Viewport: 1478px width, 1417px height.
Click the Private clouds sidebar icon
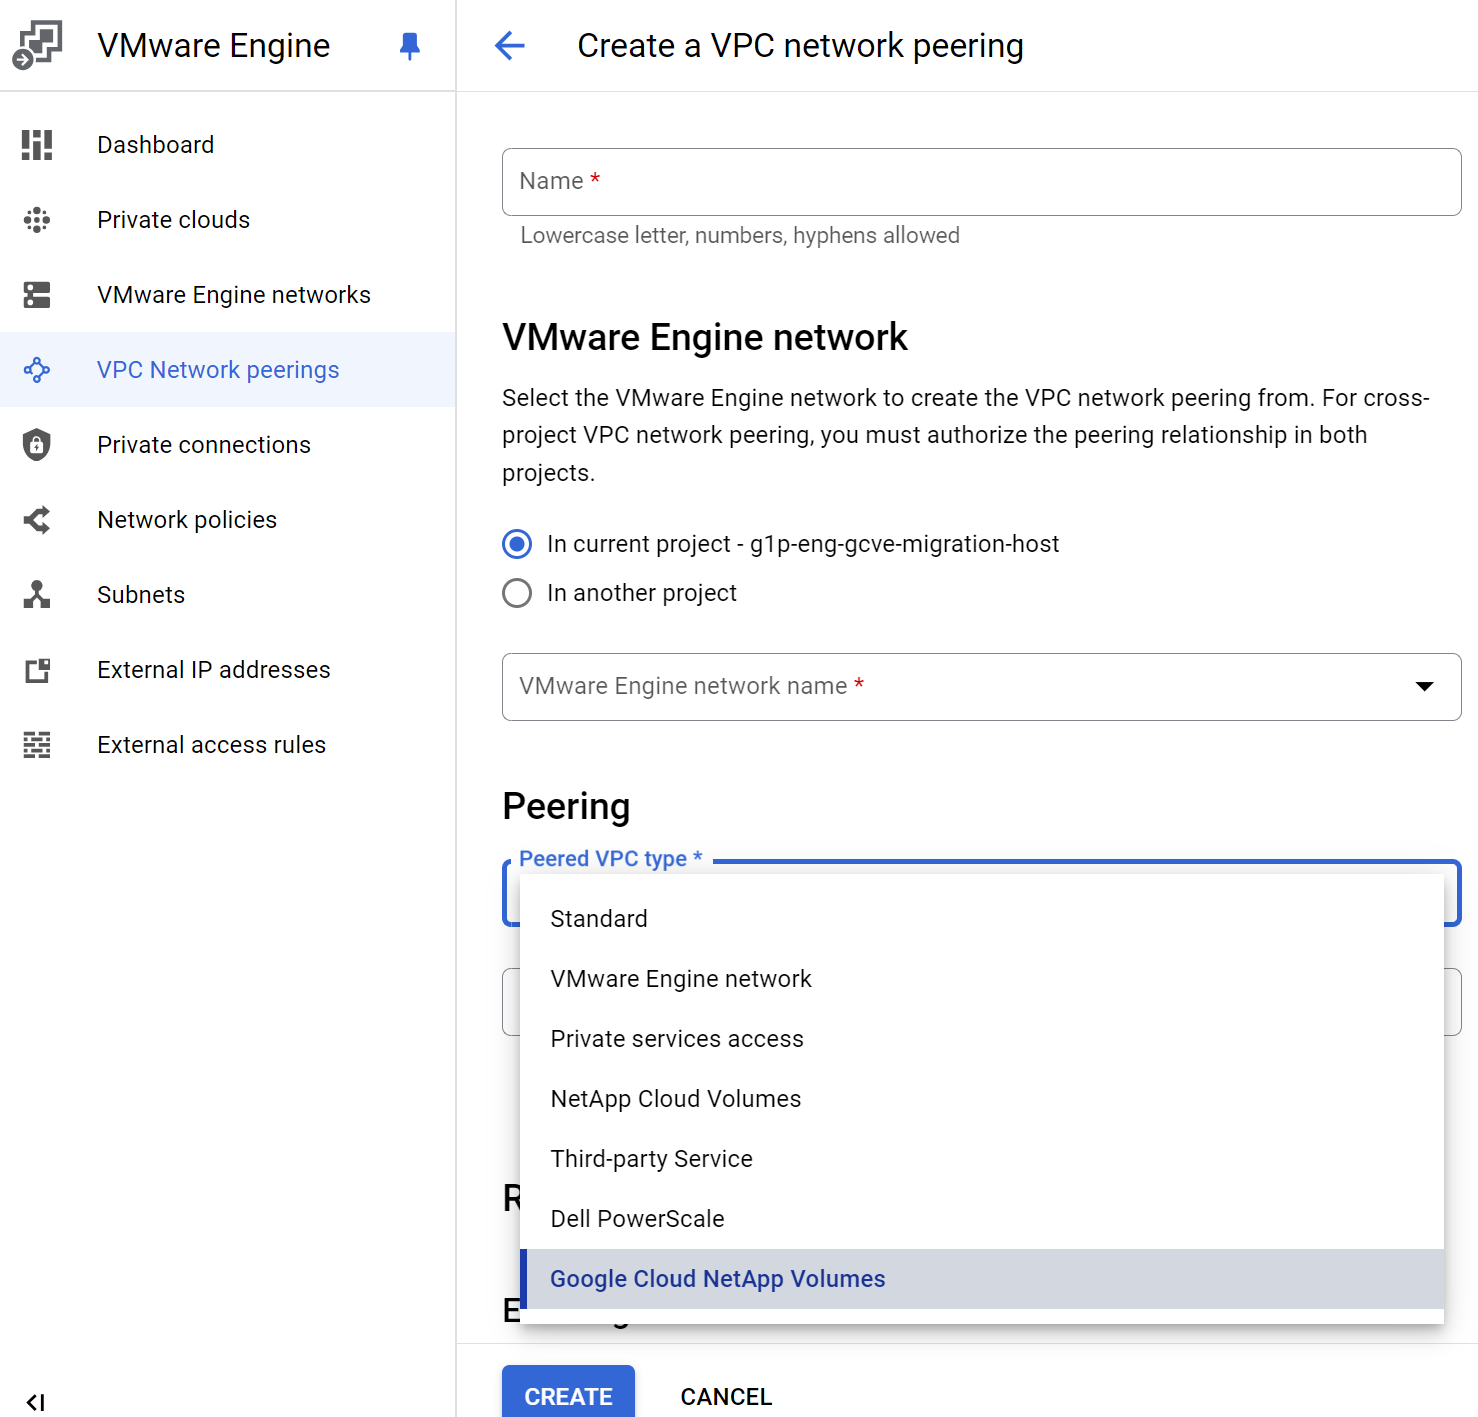(37, 220)
